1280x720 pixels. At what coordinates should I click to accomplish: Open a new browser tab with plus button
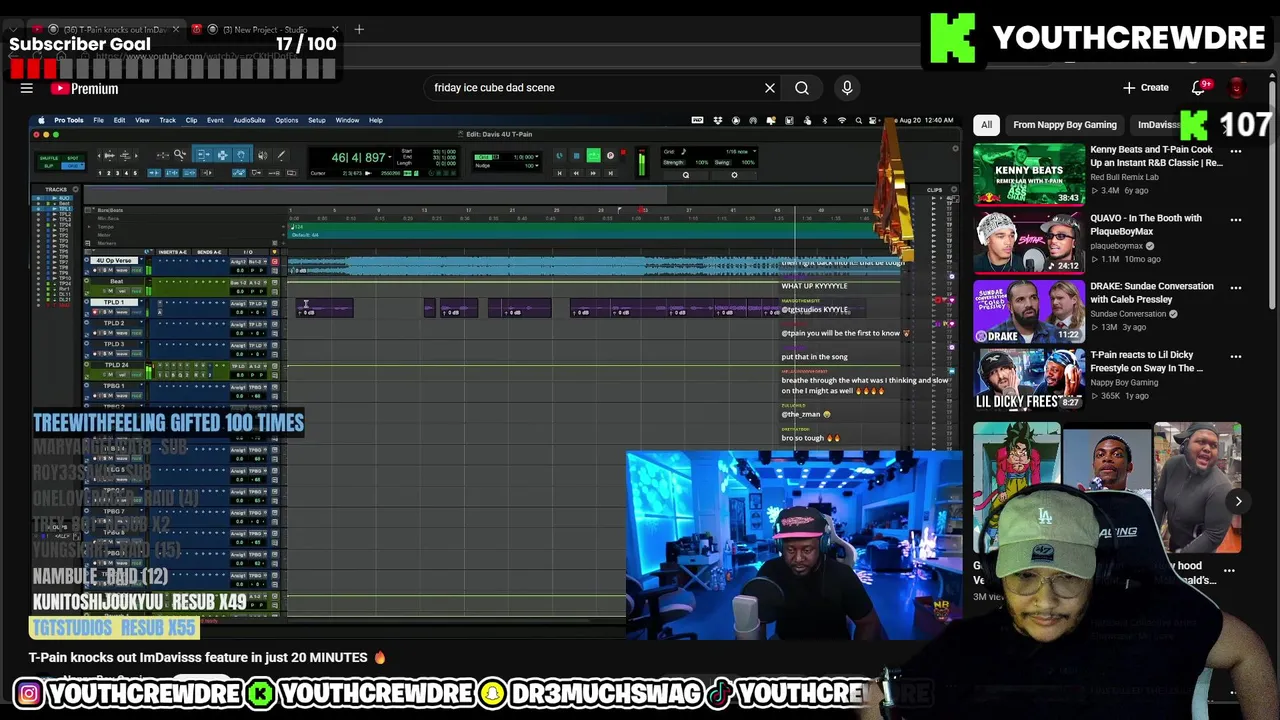pos(359,30)
